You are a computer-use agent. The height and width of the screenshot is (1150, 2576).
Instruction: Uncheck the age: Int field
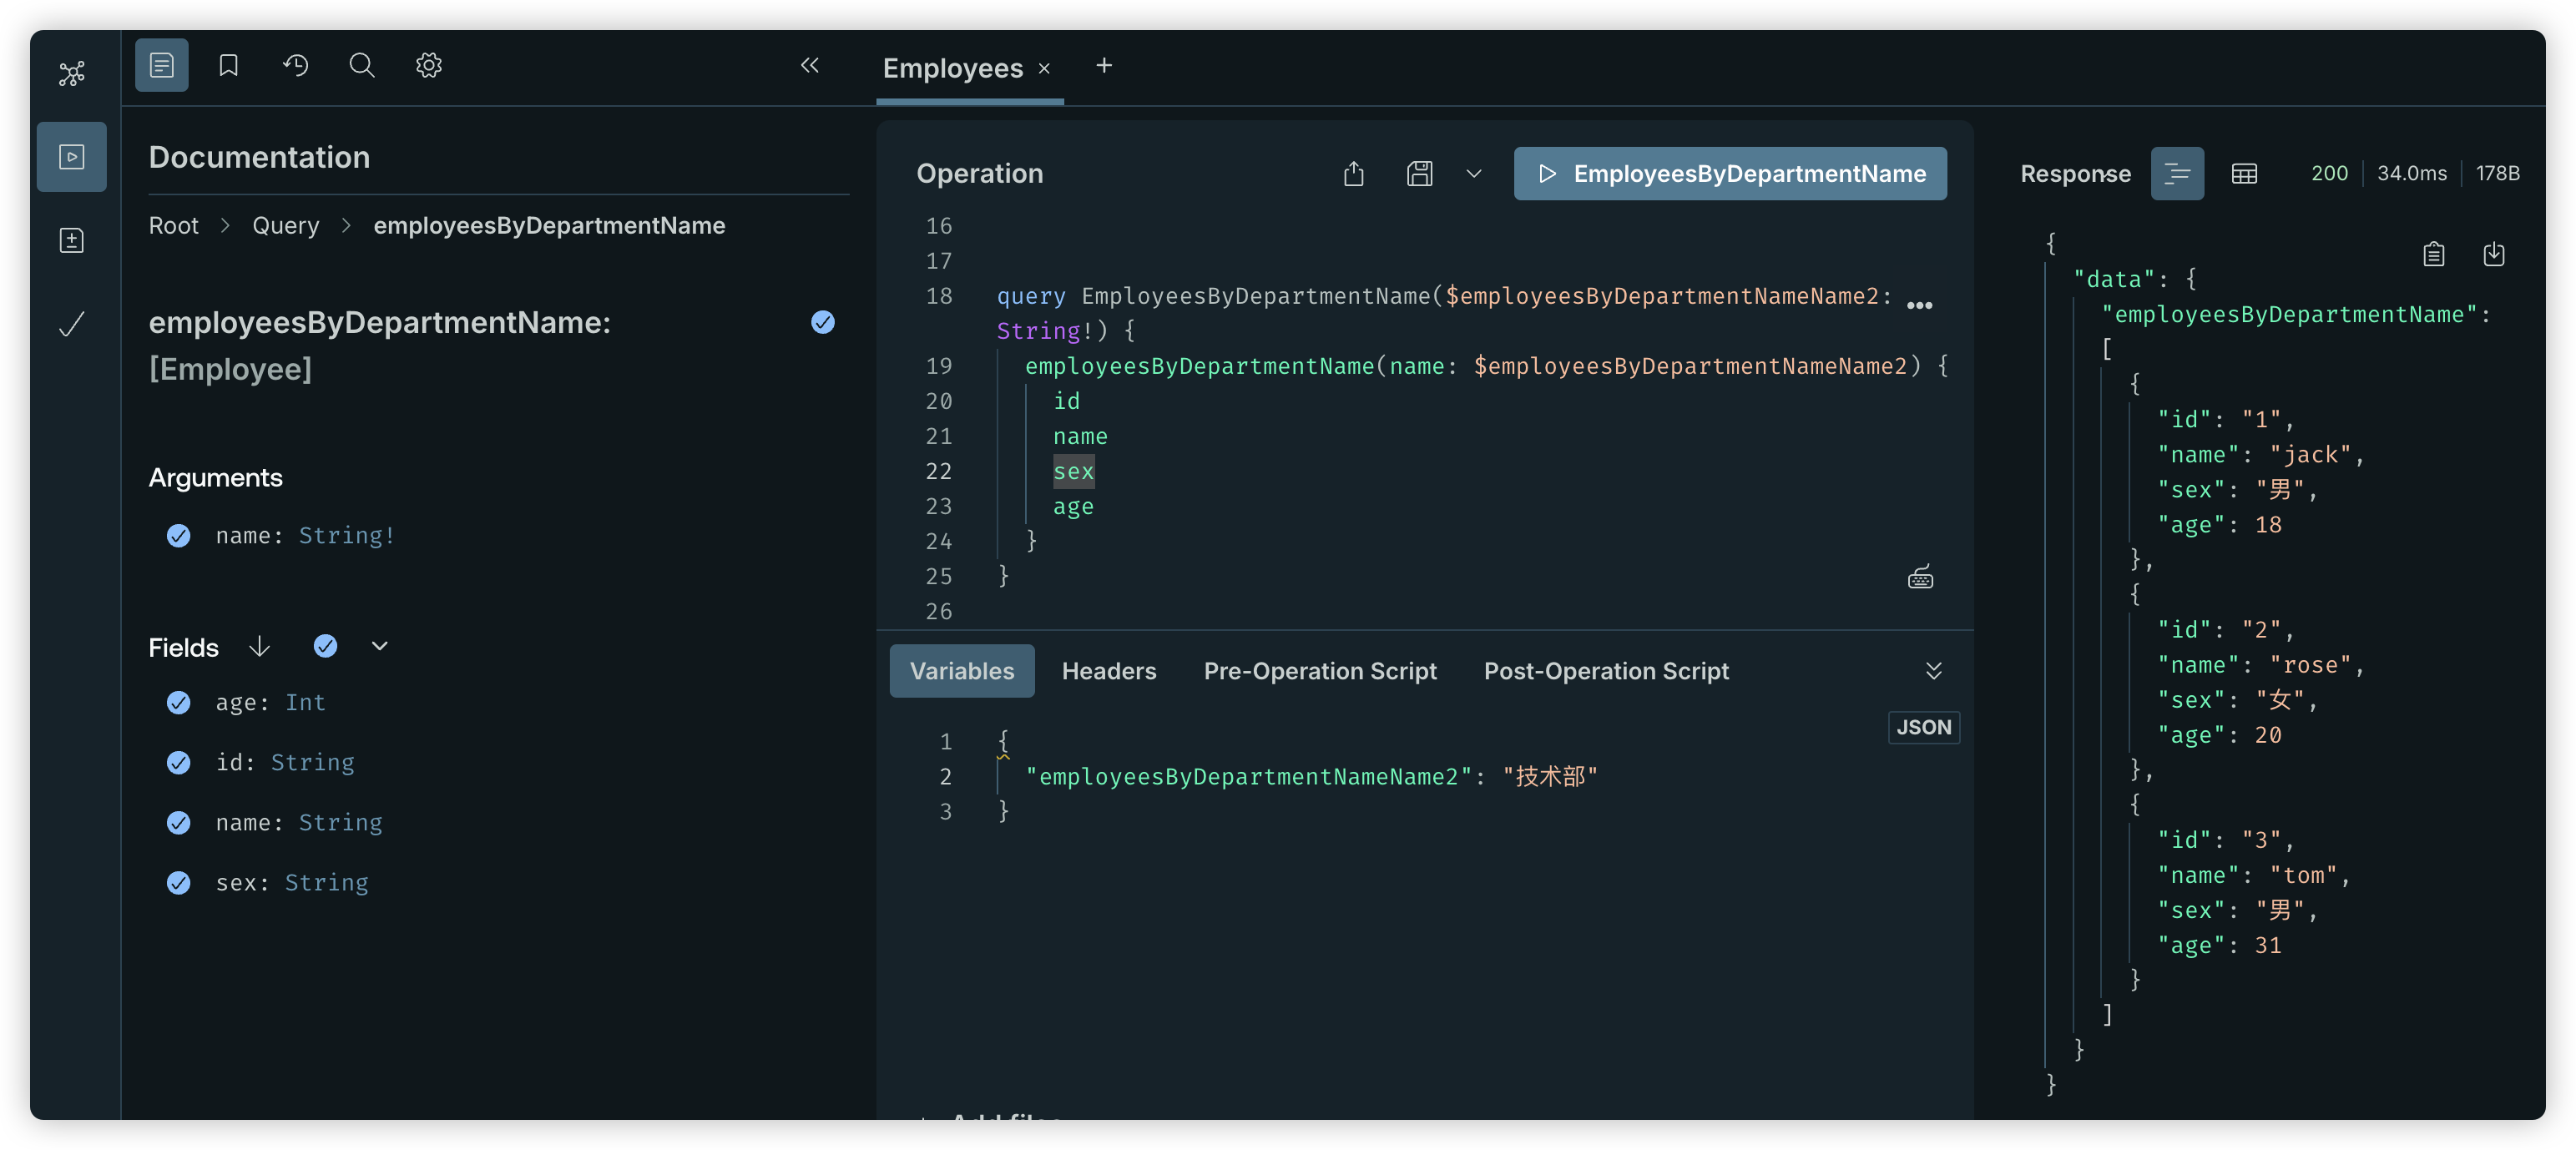179,703
